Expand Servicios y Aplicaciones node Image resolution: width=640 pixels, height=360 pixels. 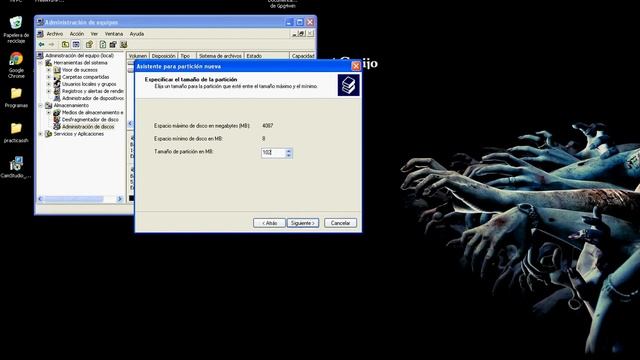click(40, 134)
